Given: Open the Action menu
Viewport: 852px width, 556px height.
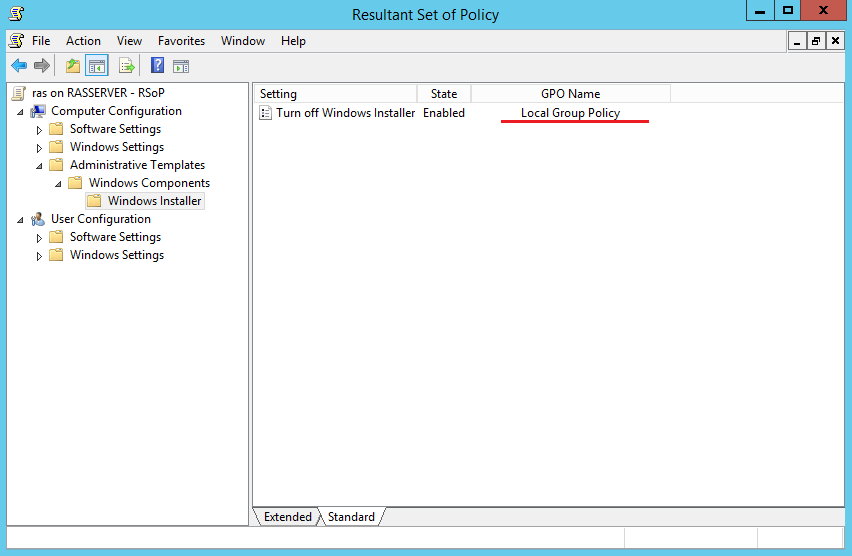Looking at the screenshot, I should tap(83, 41).
